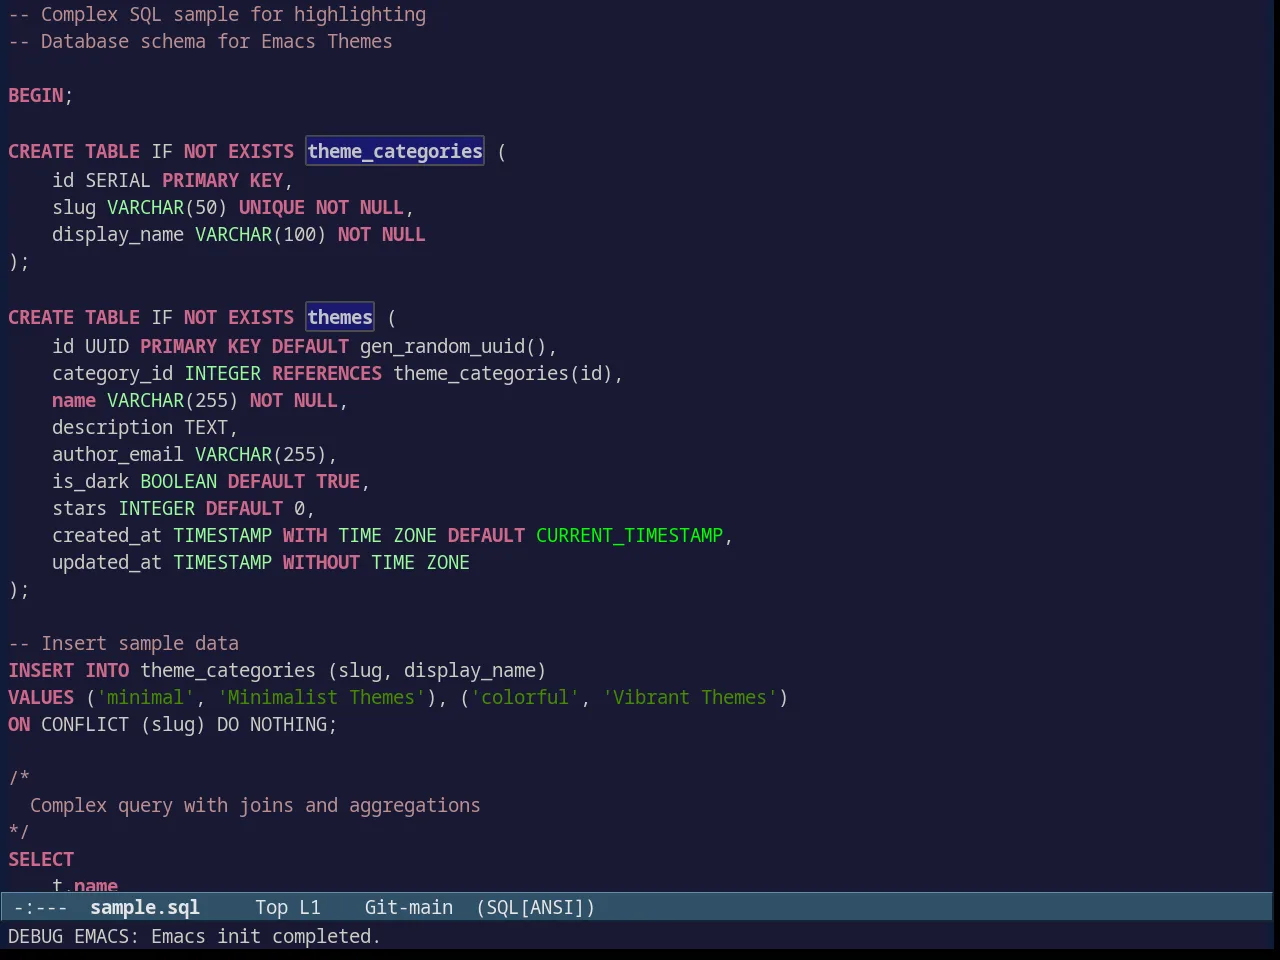Image resolution: width=1280 pixels, height=960 pixels.
Task: Click the echo area message 'Emacs init completed.'
Action: point(266,936)
